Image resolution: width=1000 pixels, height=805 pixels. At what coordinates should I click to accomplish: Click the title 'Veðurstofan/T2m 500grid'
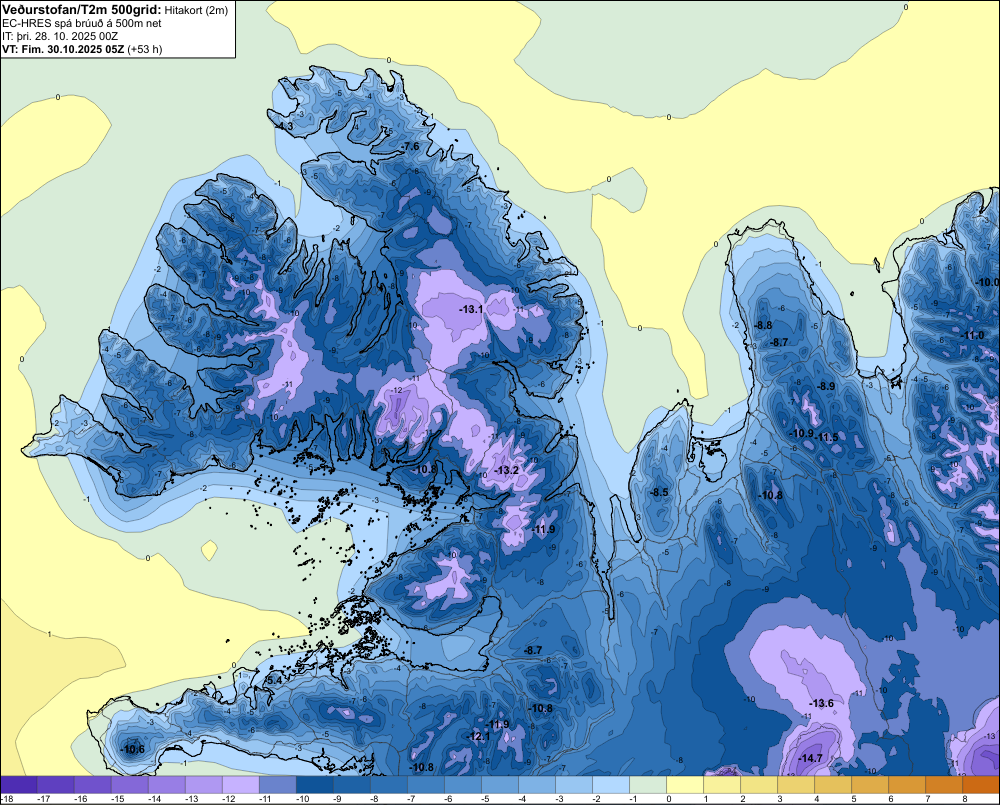tap(82, 10)
